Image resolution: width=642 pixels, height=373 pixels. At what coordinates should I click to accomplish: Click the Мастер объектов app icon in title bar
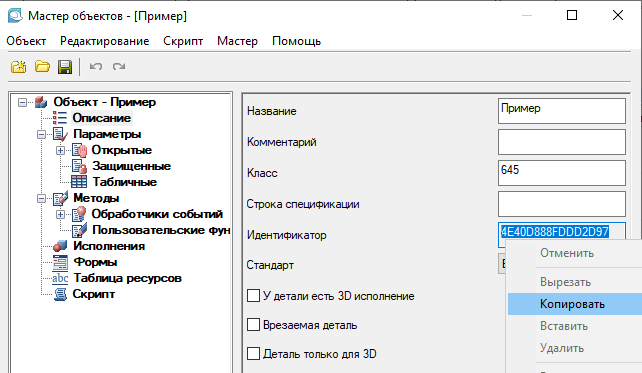click(x=15, y=16)
